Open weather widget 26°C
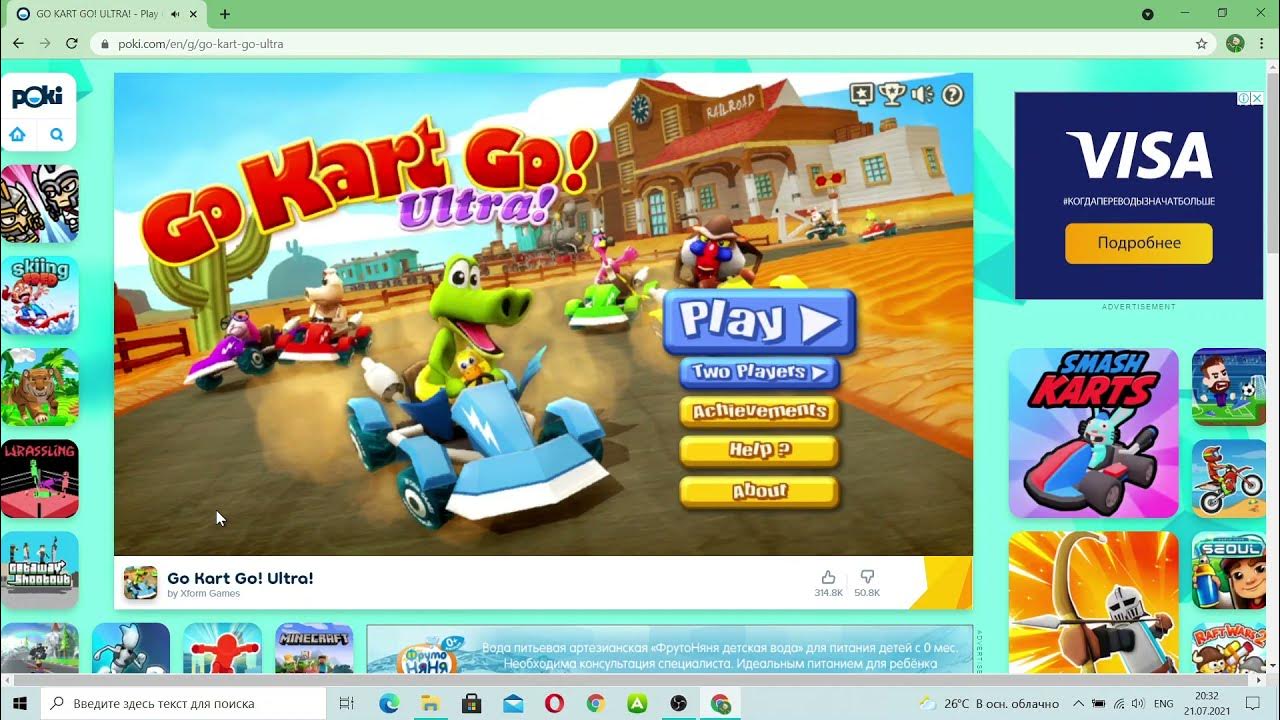Viewport: 1280px width, 720px height. [x=989, y=703]
